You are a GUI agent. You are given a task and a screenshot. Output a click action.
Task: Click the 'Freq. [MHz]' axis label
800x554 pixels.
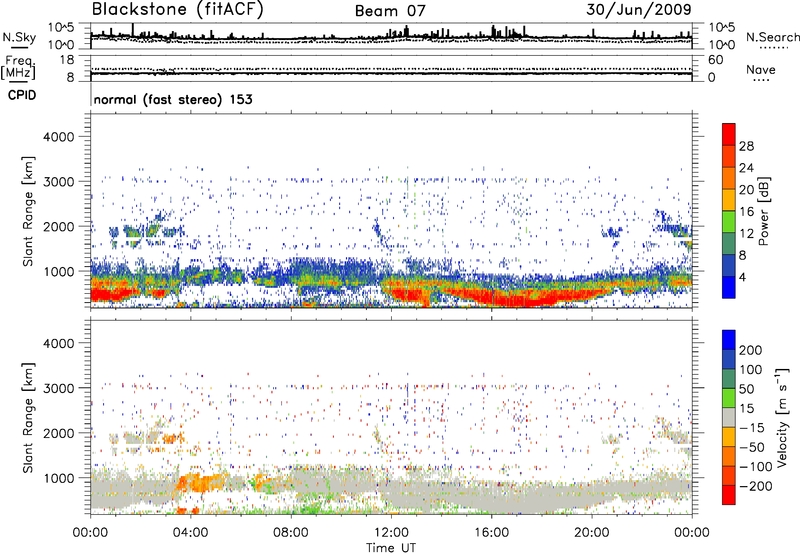pos(18,68)
